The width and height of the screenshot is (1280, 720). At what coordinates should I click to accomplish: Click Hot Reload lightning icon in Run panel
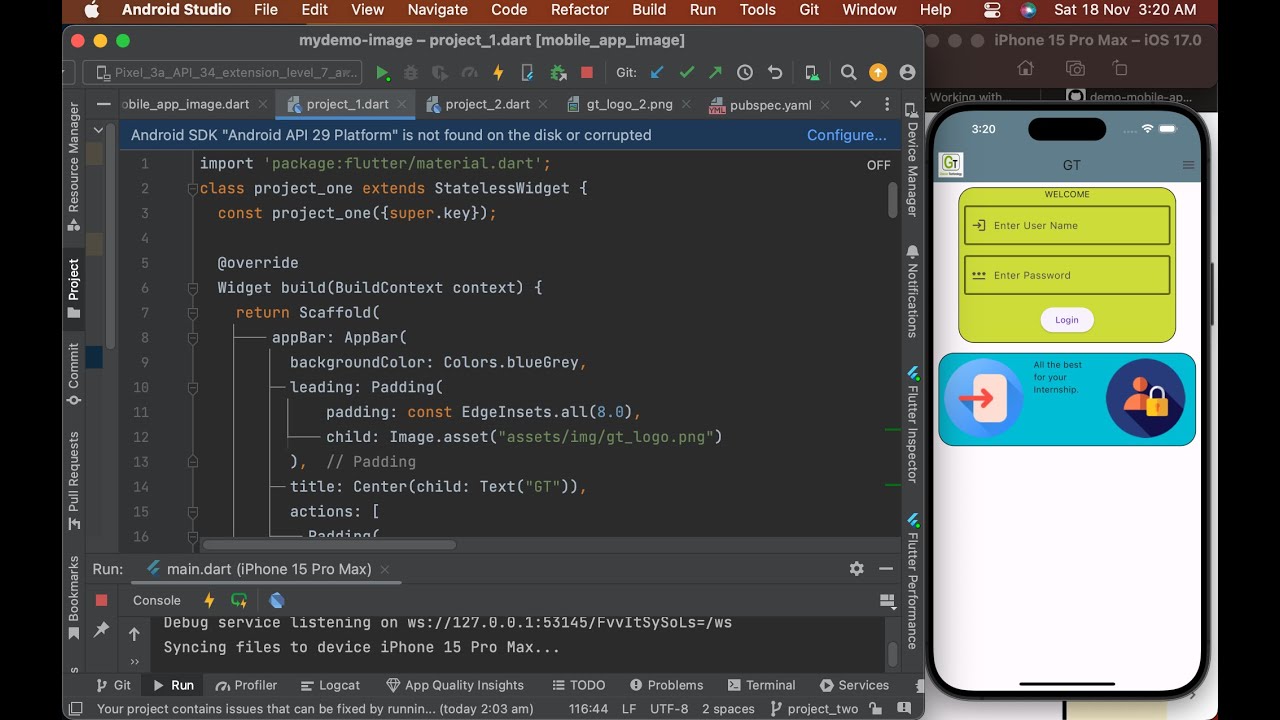coord(209,600)
